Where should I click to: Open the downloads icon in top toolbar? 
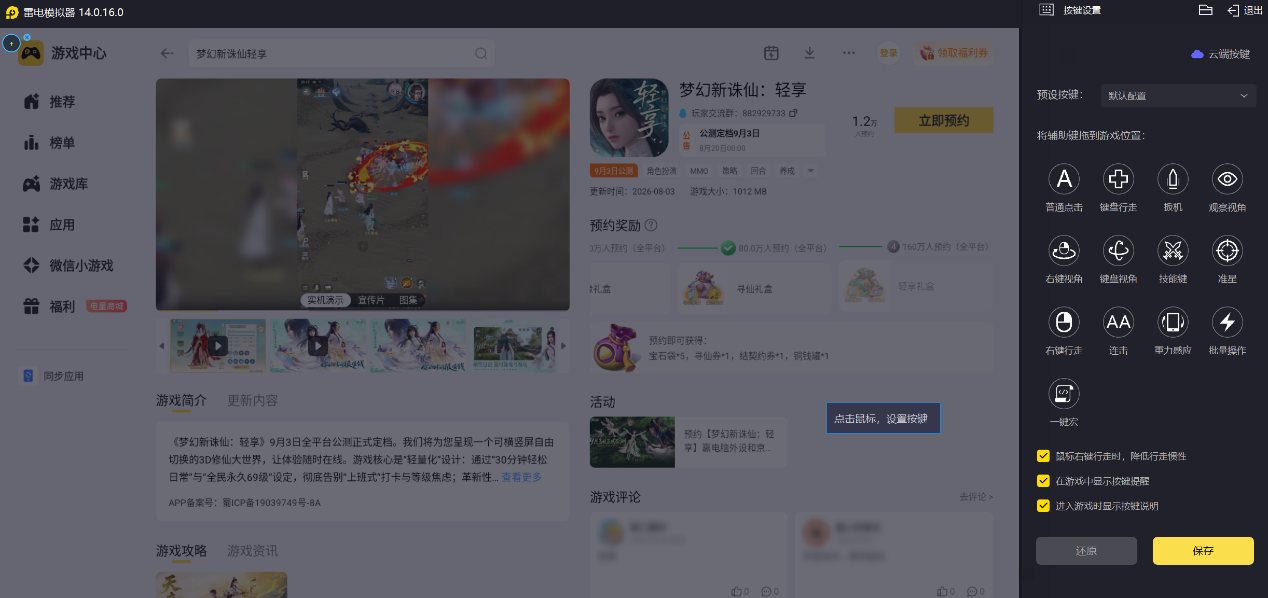pos(810,53)
